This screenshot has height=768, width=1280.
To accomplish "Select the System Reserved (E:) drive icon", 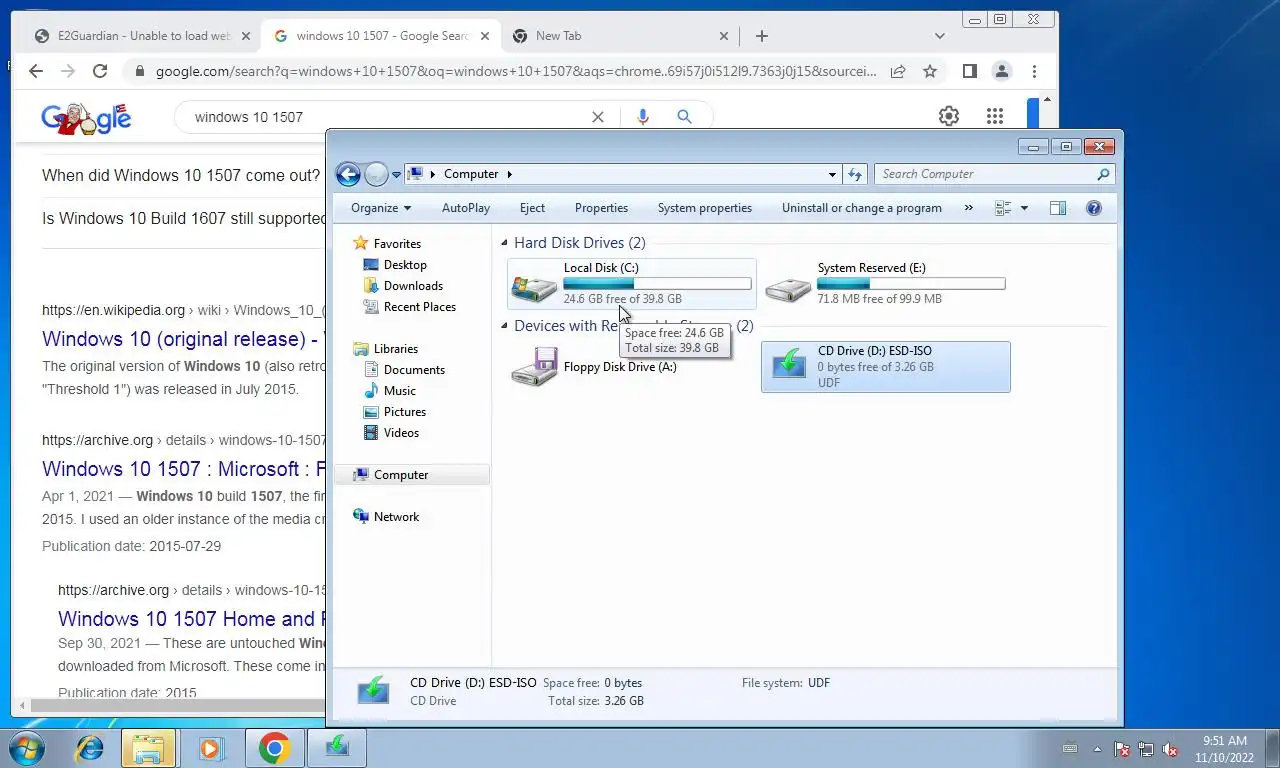I will [x=788, y=288].
